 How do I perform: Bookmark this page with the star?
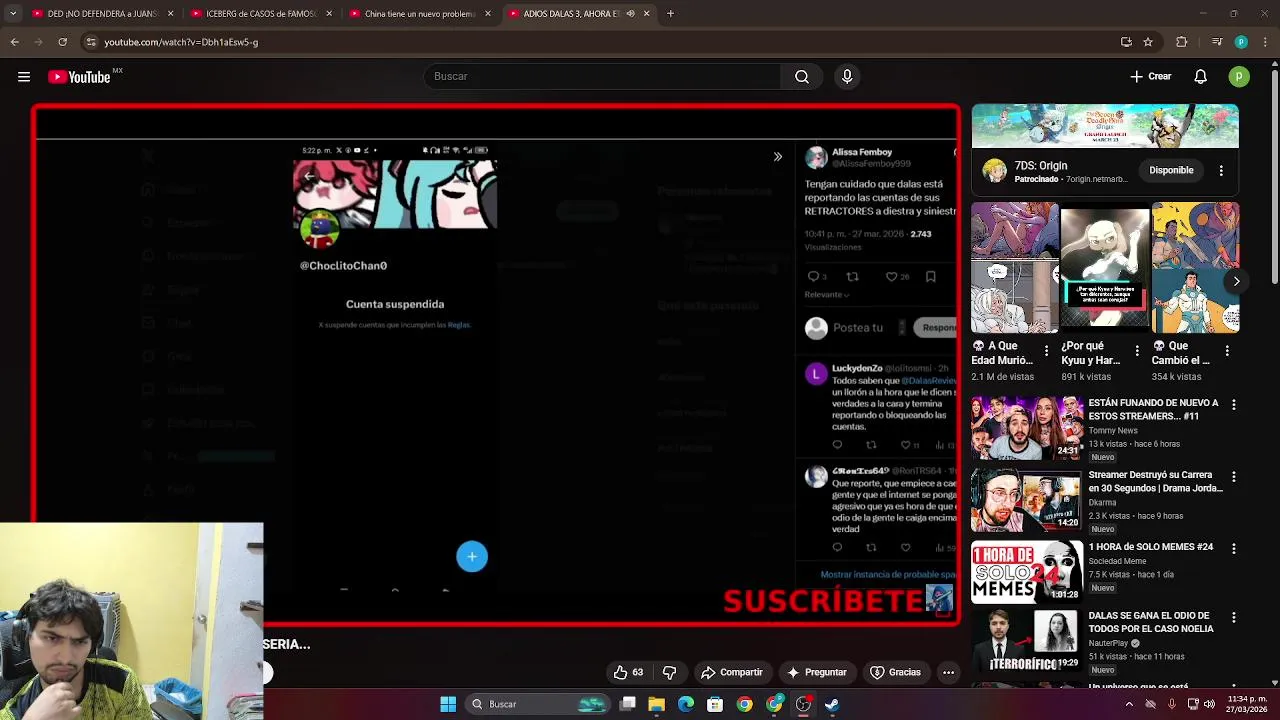coord(1148,42)
